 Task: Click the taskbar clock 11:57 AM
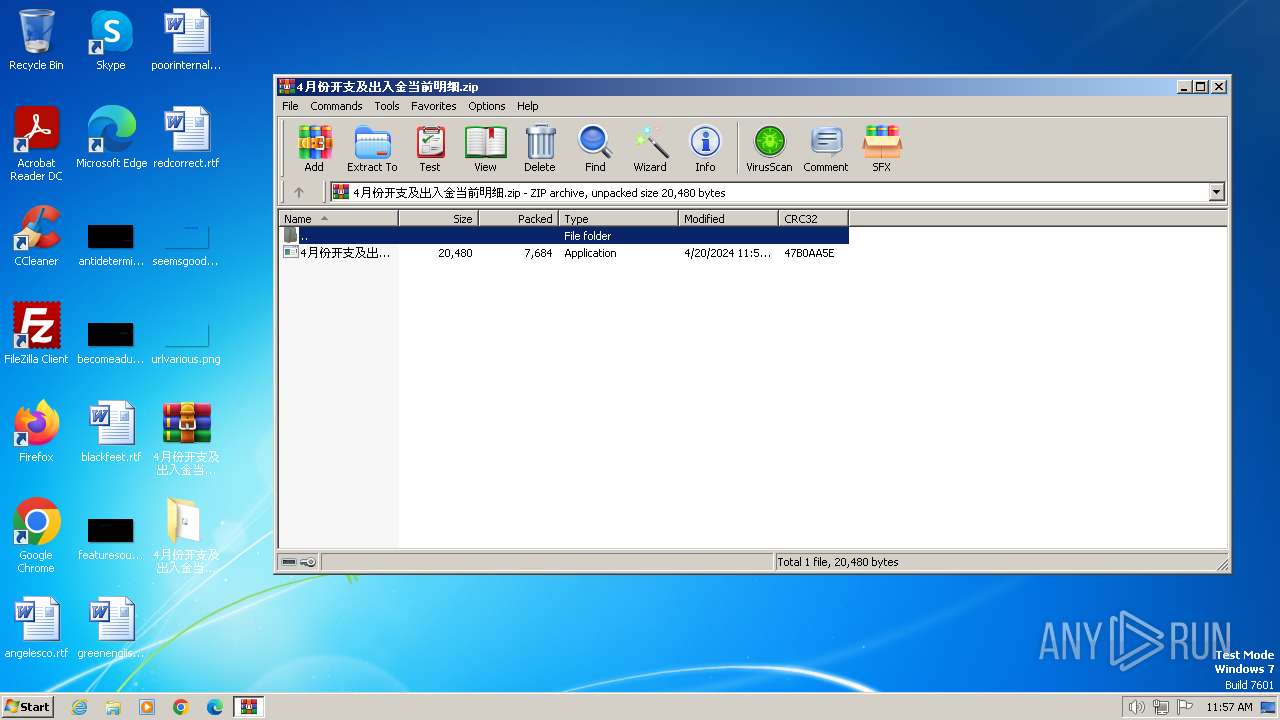click(x=1229, y=707)
